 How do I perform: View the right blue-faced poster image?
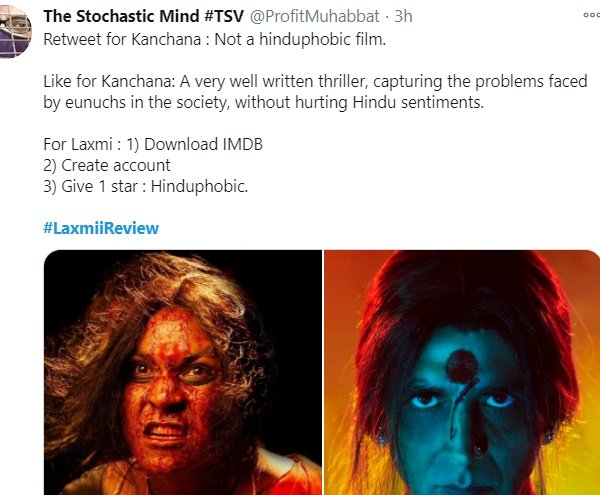[x=462, y=372]
